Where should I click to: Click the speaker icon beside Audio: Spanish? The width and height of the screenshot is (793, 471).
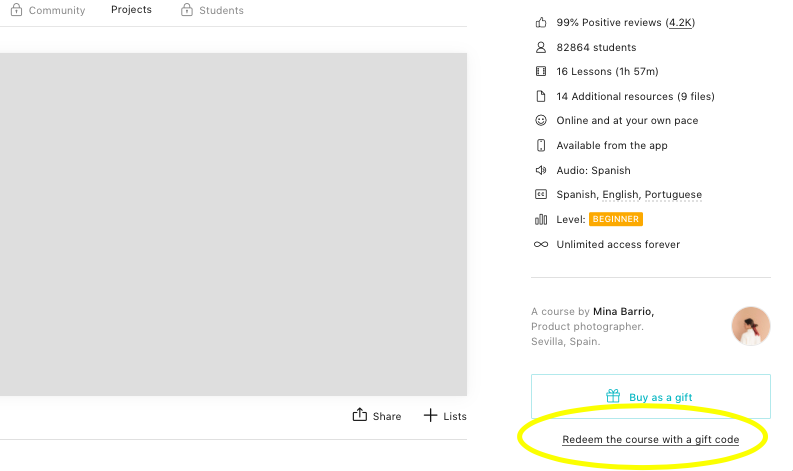click(541, 170)
